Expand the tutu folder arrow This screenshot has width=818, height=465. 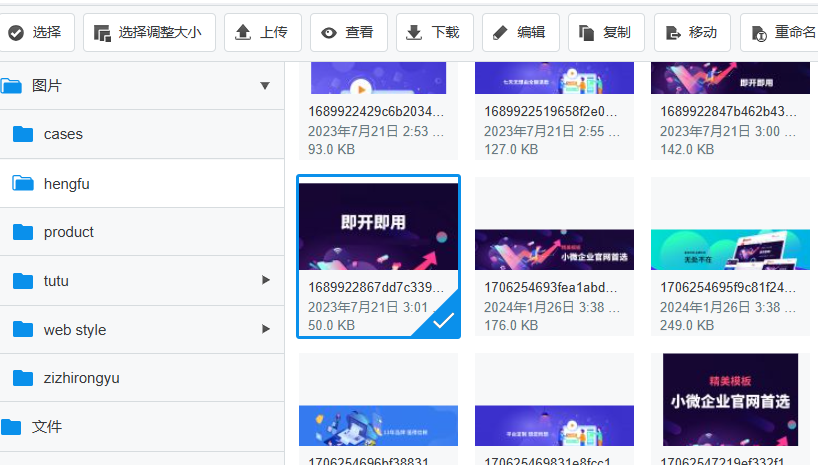point(266,280)
